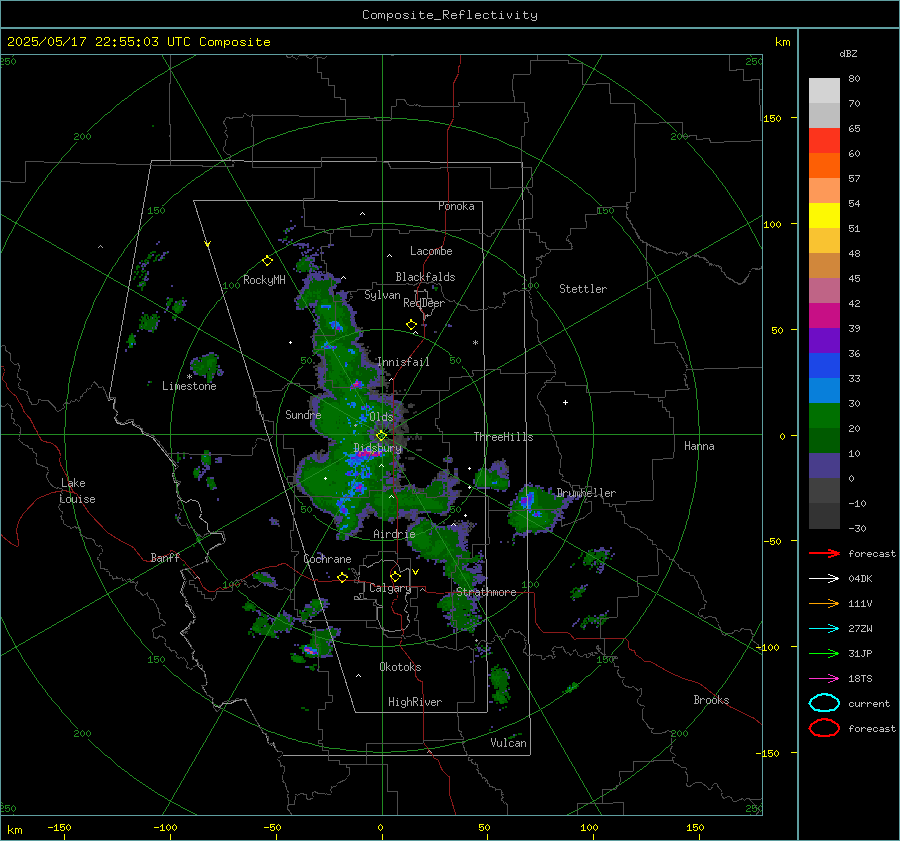The width and height of the screenshot is (900, 841).
Task: Click the Sundre town label
Action: (x=303, y=414)
